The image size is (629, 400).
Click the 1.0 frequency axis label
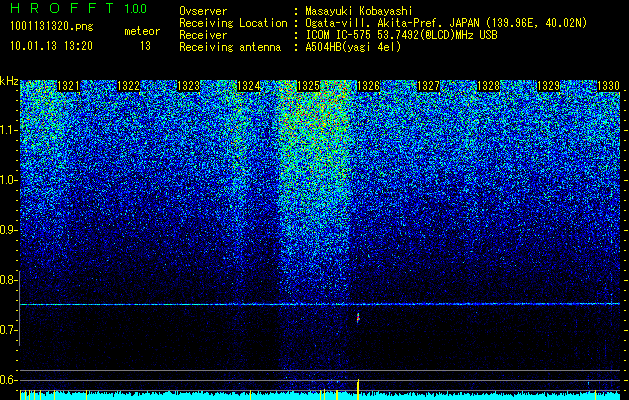[8, 180]
